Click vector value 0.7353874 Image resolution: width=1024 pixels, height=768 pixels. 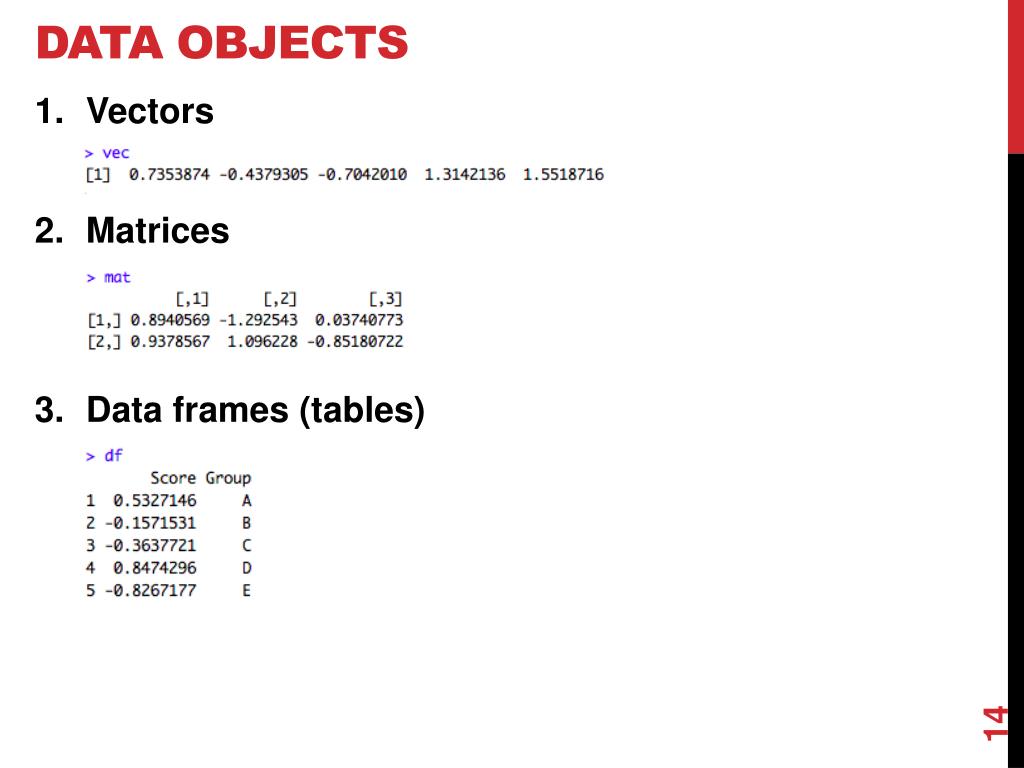169,174
